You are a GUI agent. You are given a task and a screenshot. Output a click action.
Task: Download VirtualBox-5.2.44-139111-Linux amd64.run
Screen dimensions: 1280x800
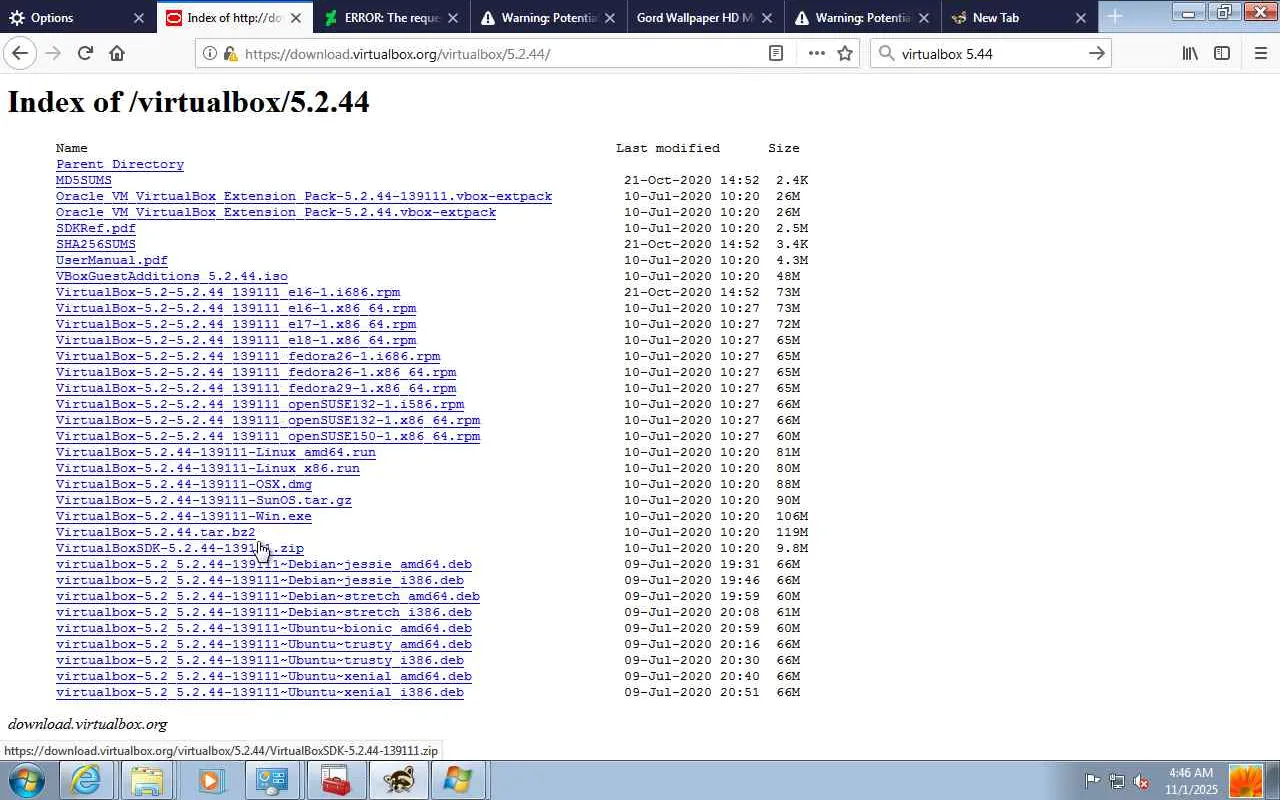(x=216, y=452)
